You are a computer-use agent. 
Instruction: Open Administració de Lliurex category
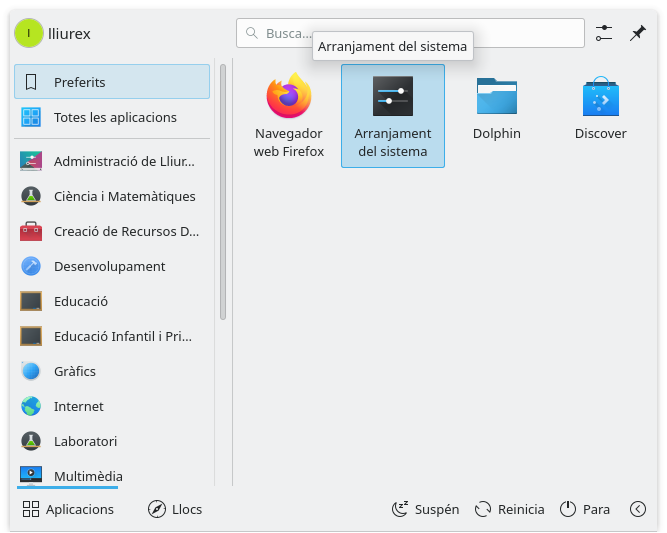point(112,161)
